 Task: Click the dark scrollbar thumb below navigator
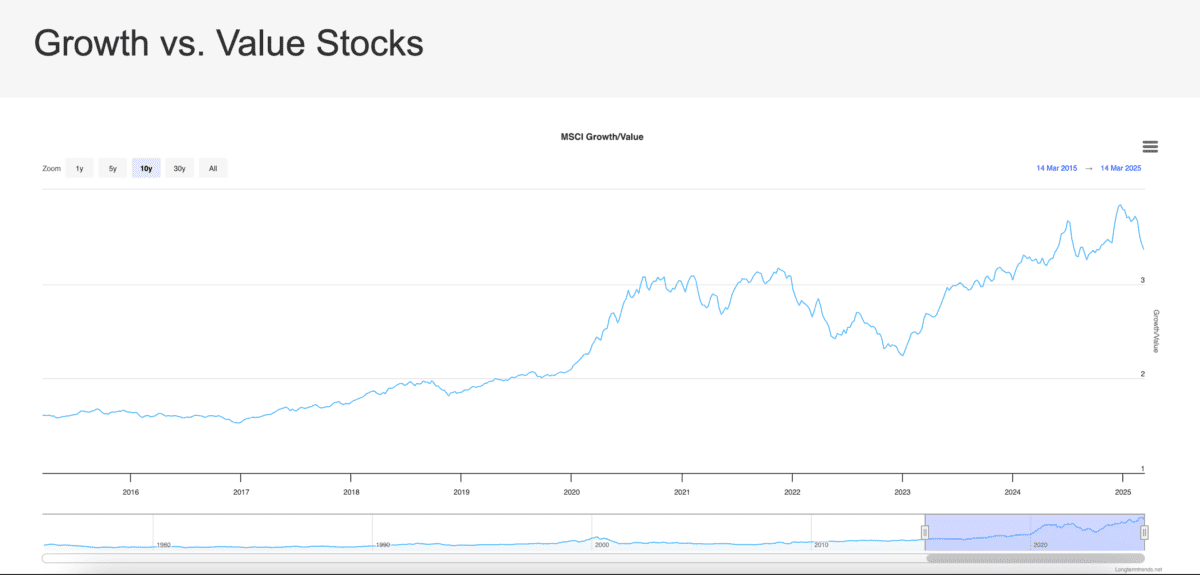point(1035,558)
